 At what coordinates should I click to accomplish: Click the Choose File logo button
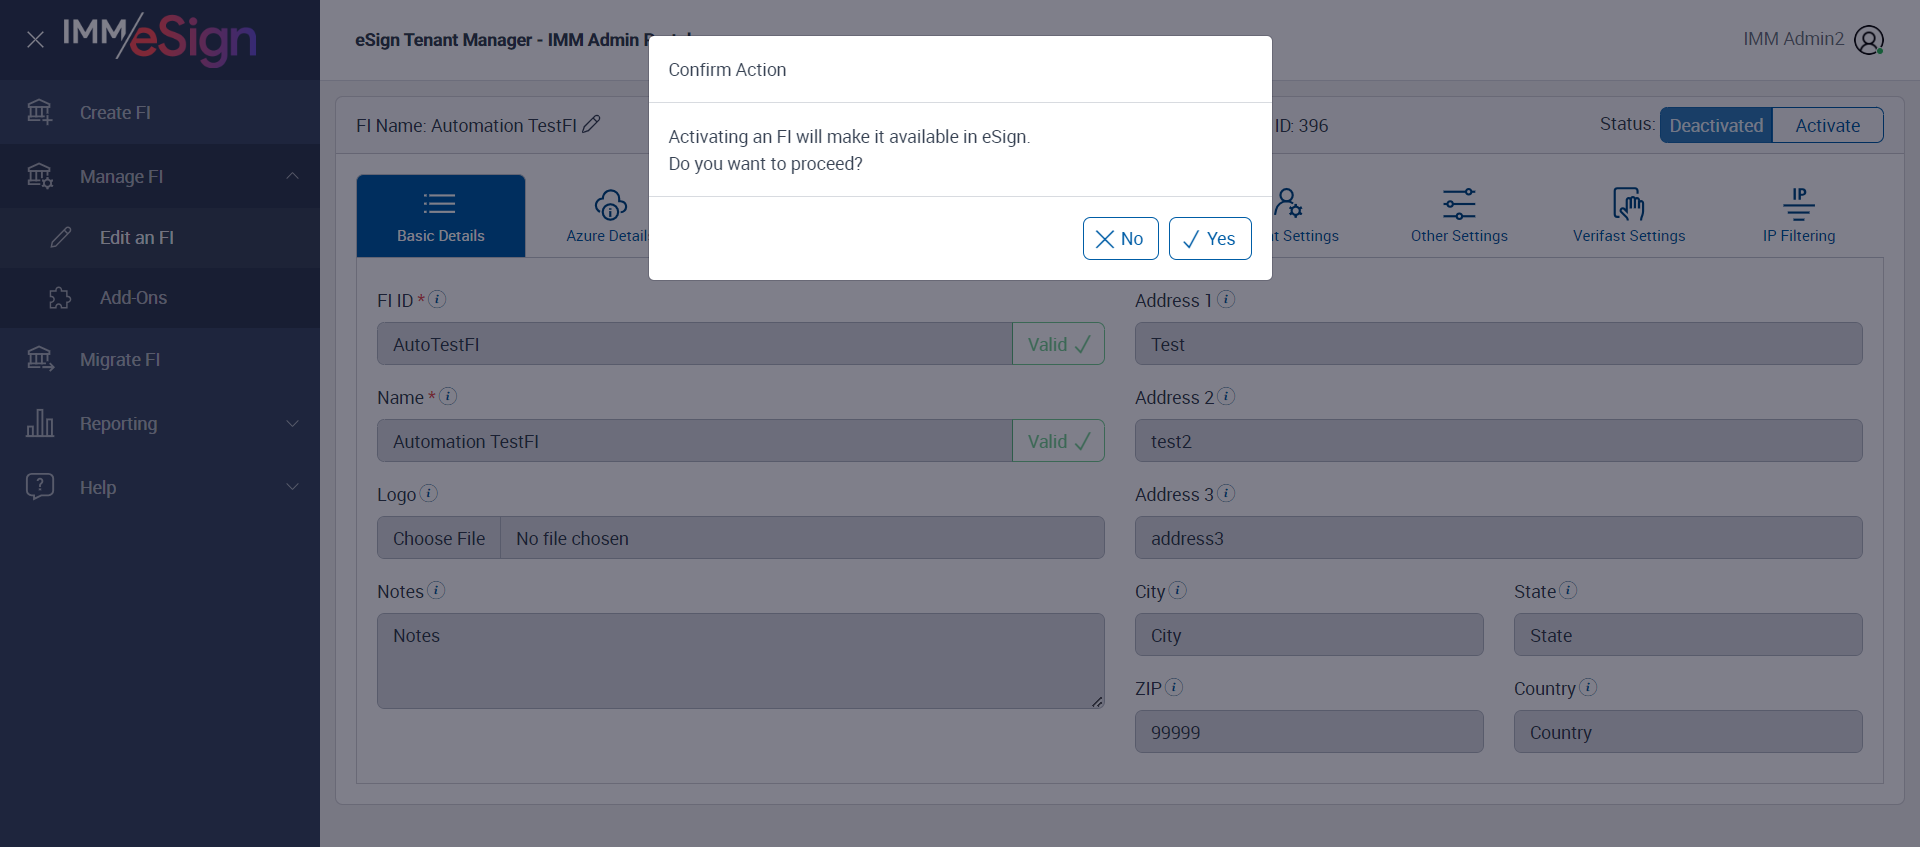(x=439, y=538)
